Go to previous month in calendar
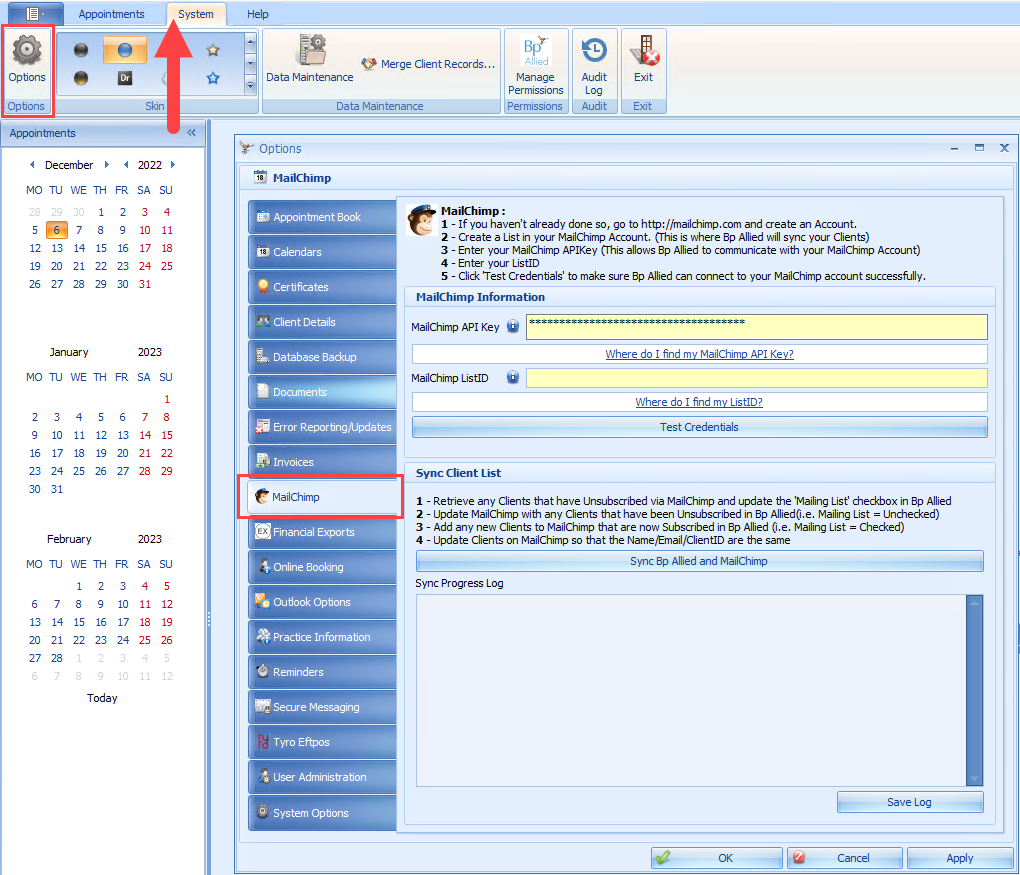 pyautogui.click(x=32, y=165)
